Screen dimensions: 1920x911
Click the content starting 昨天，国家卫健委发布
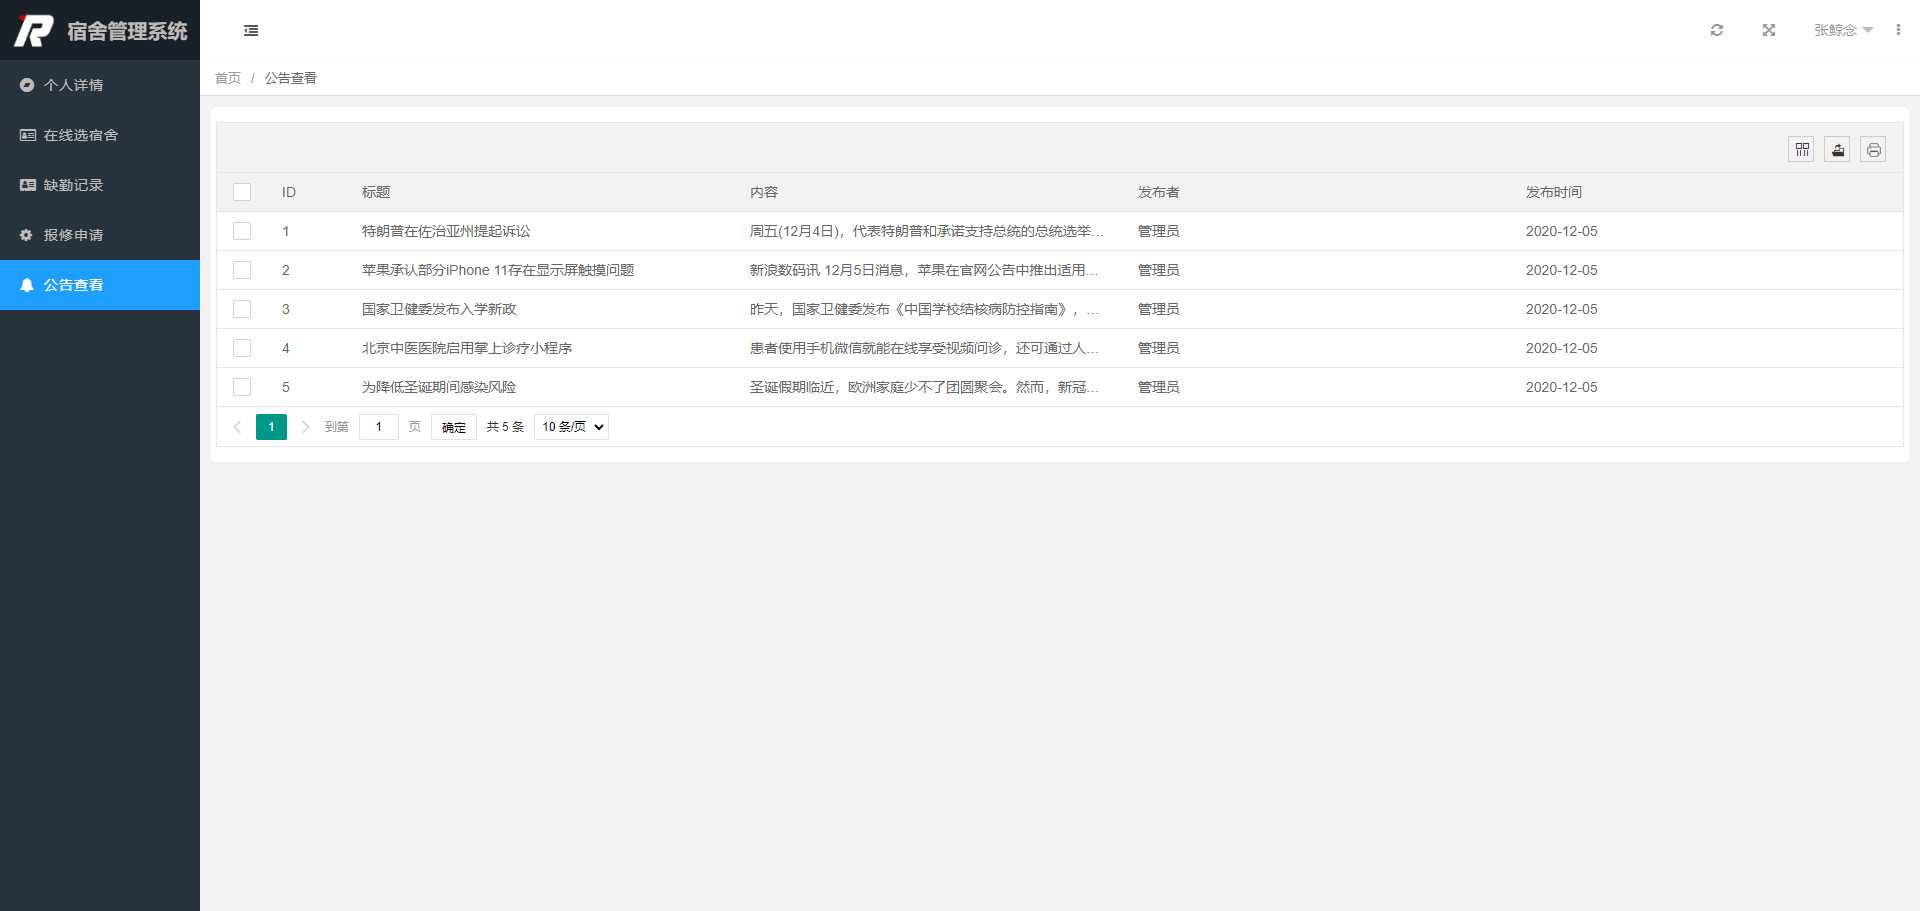[x=924, y=309]
